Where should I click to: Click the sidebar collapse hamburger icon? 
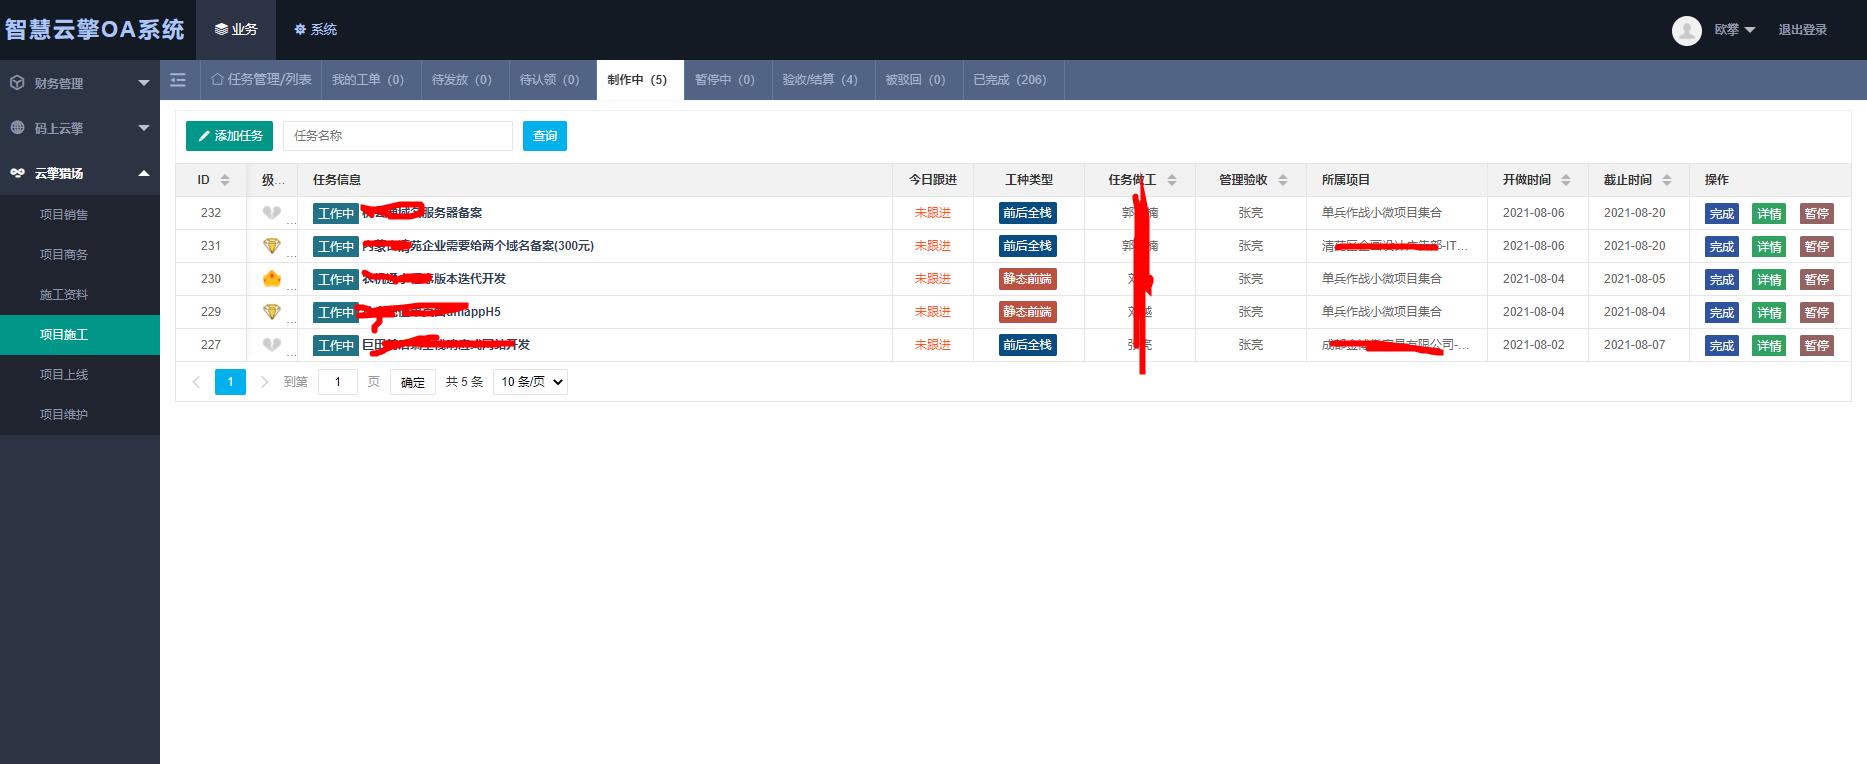tap(178, 80)
